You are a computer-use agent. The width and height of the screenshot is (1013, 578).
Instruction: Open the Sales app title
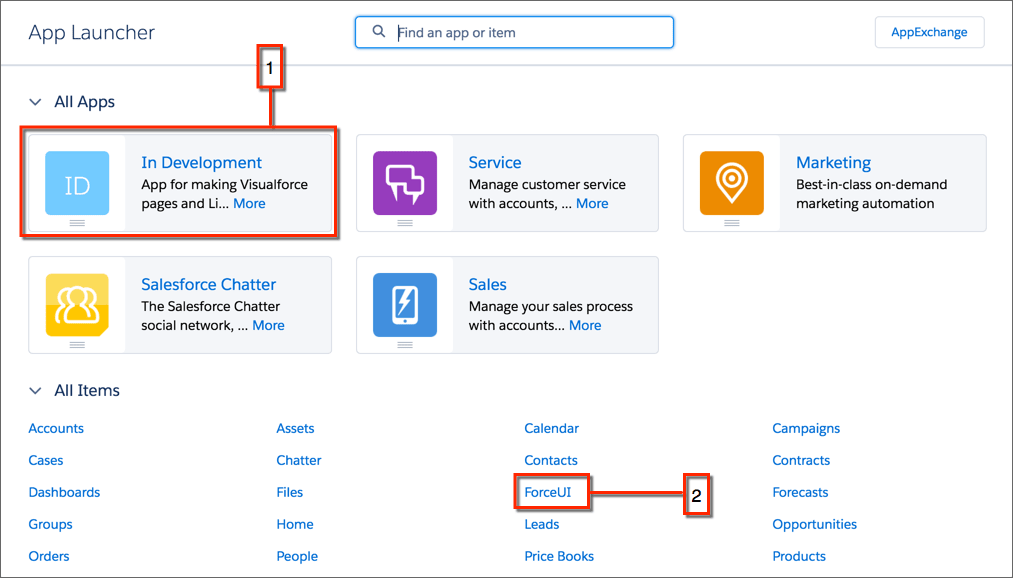[x=488, y=284]
